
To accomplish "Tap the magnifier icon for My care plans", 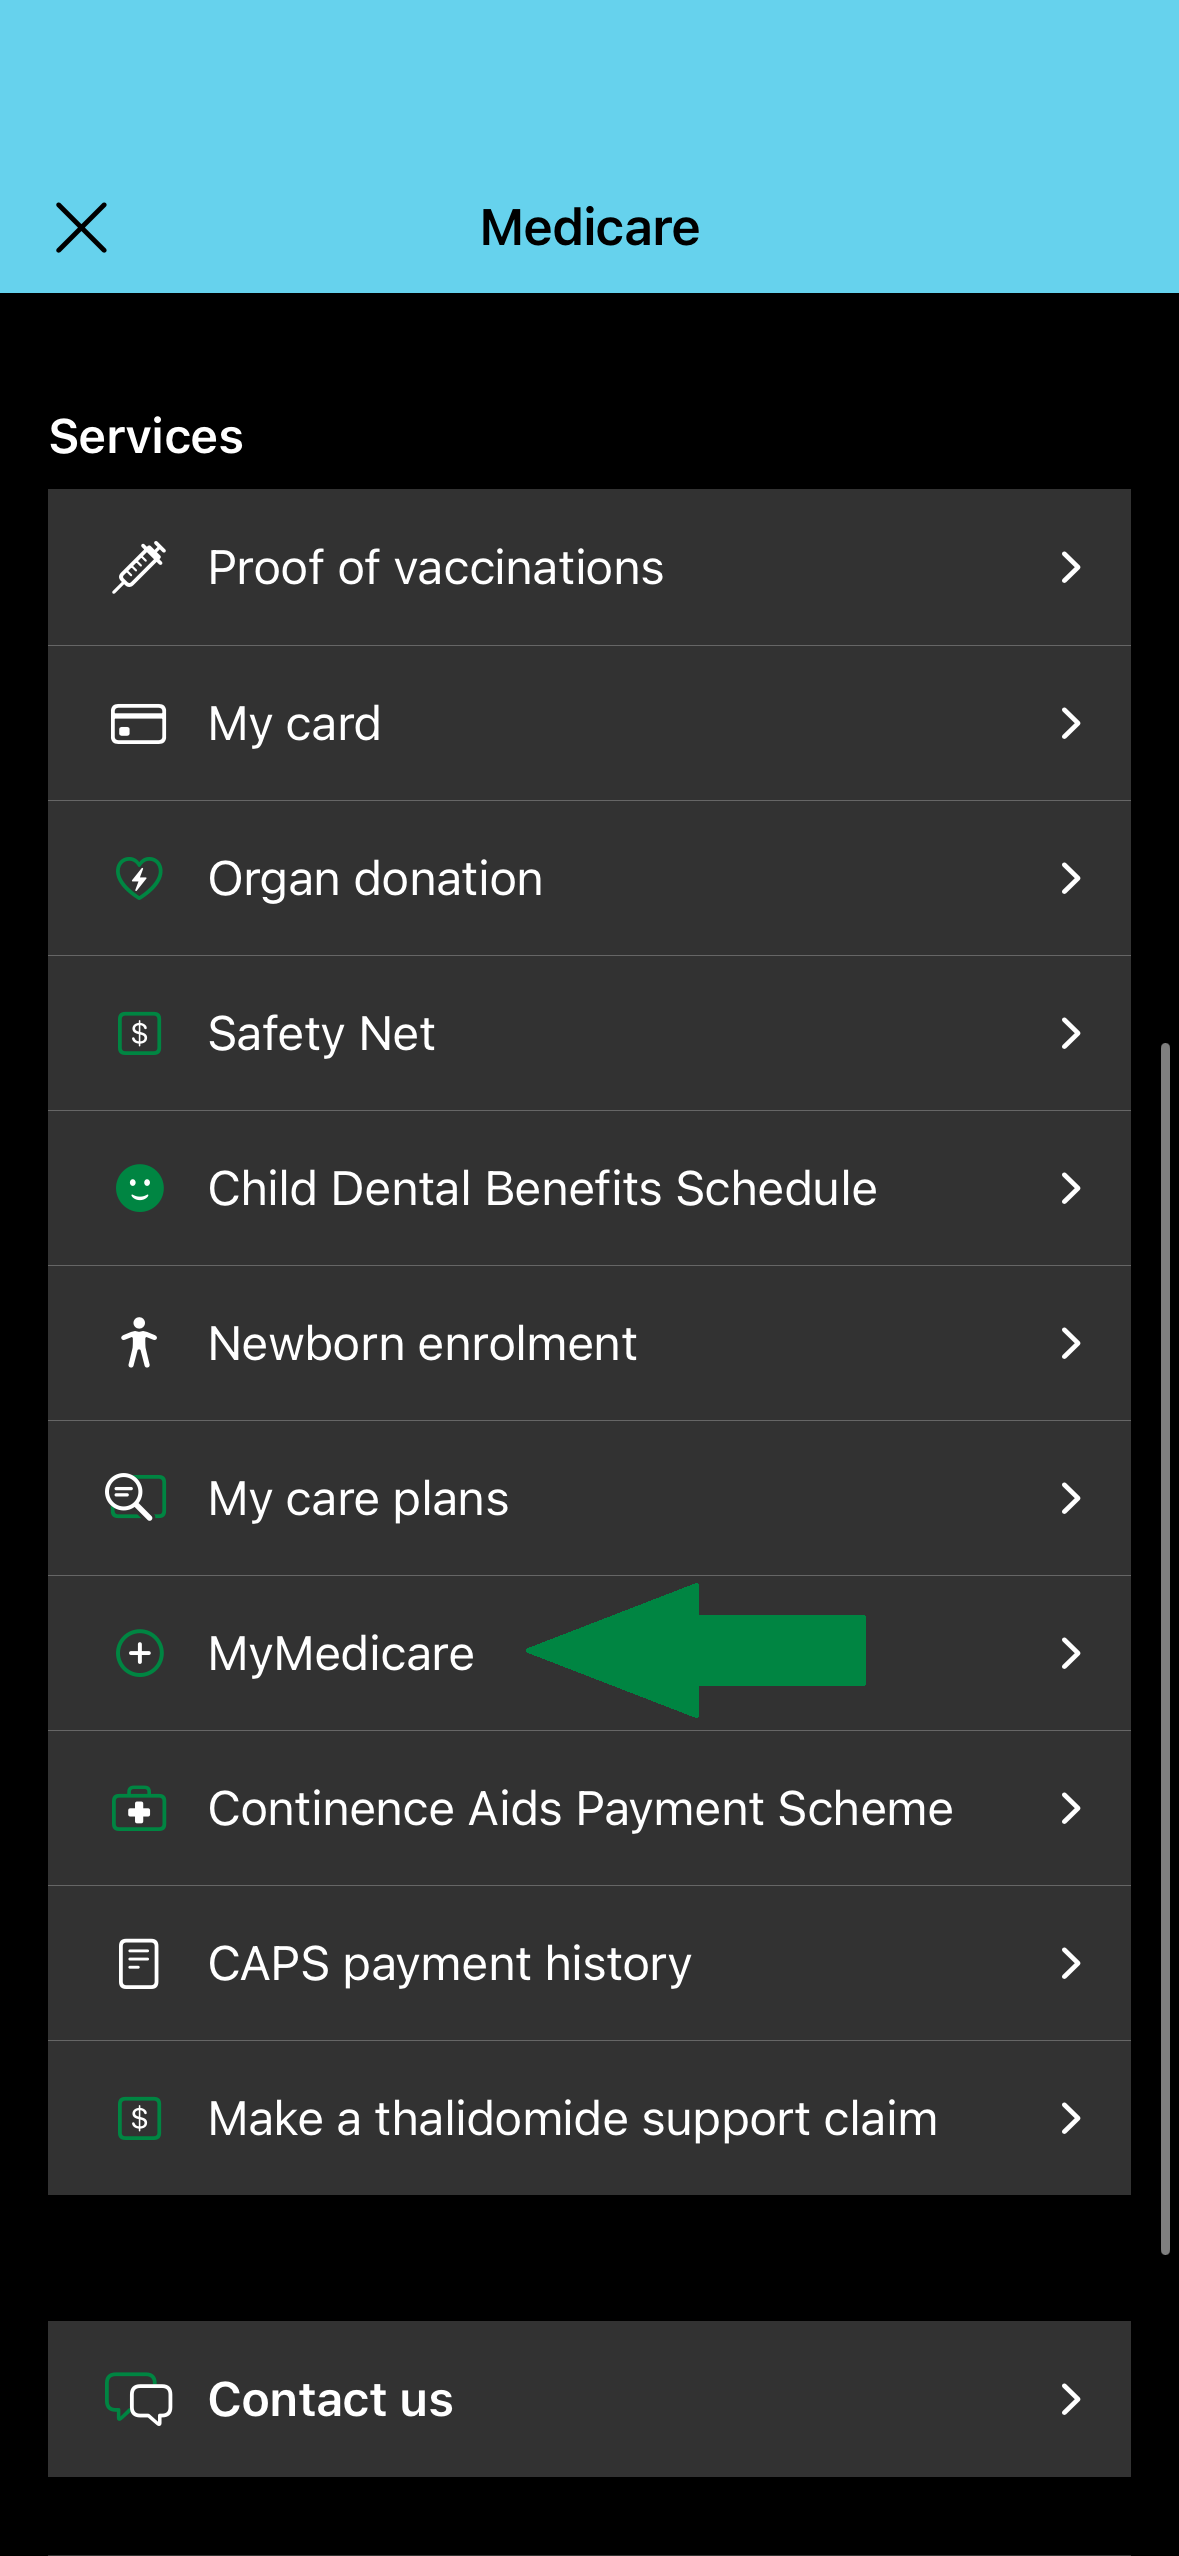I will 135,1498.
